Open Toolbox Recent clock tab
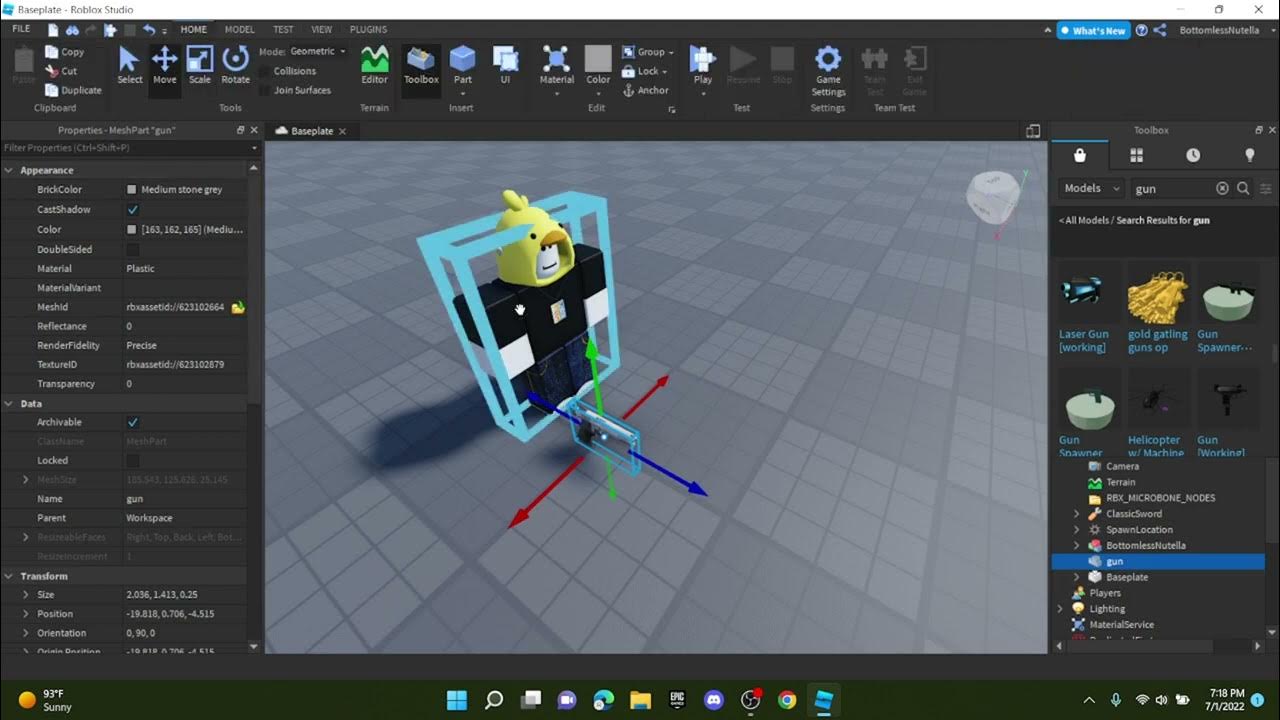Viewport: 1280px width, 720px height. click(x=1193, y=155)
